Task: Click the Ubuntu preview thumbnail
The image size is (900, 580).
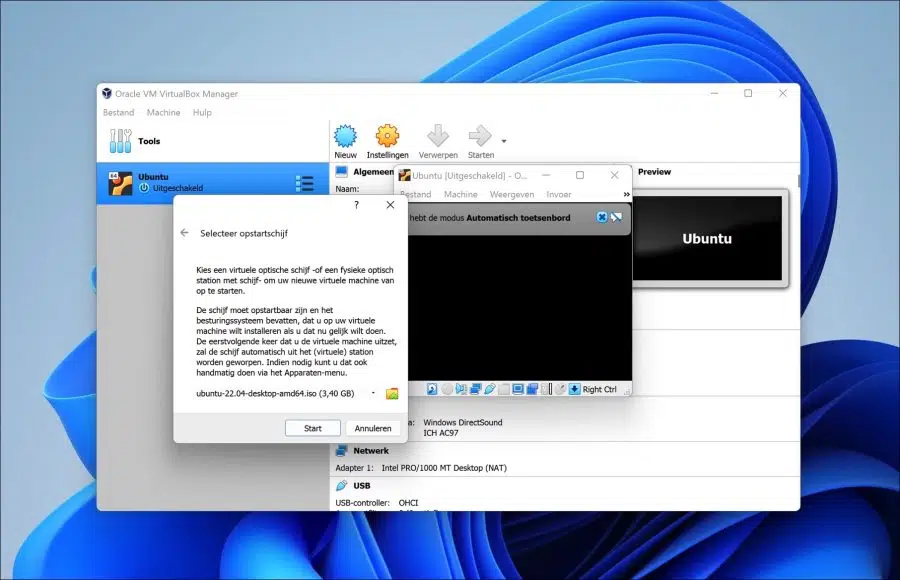Action: click(x=707, y=238)
